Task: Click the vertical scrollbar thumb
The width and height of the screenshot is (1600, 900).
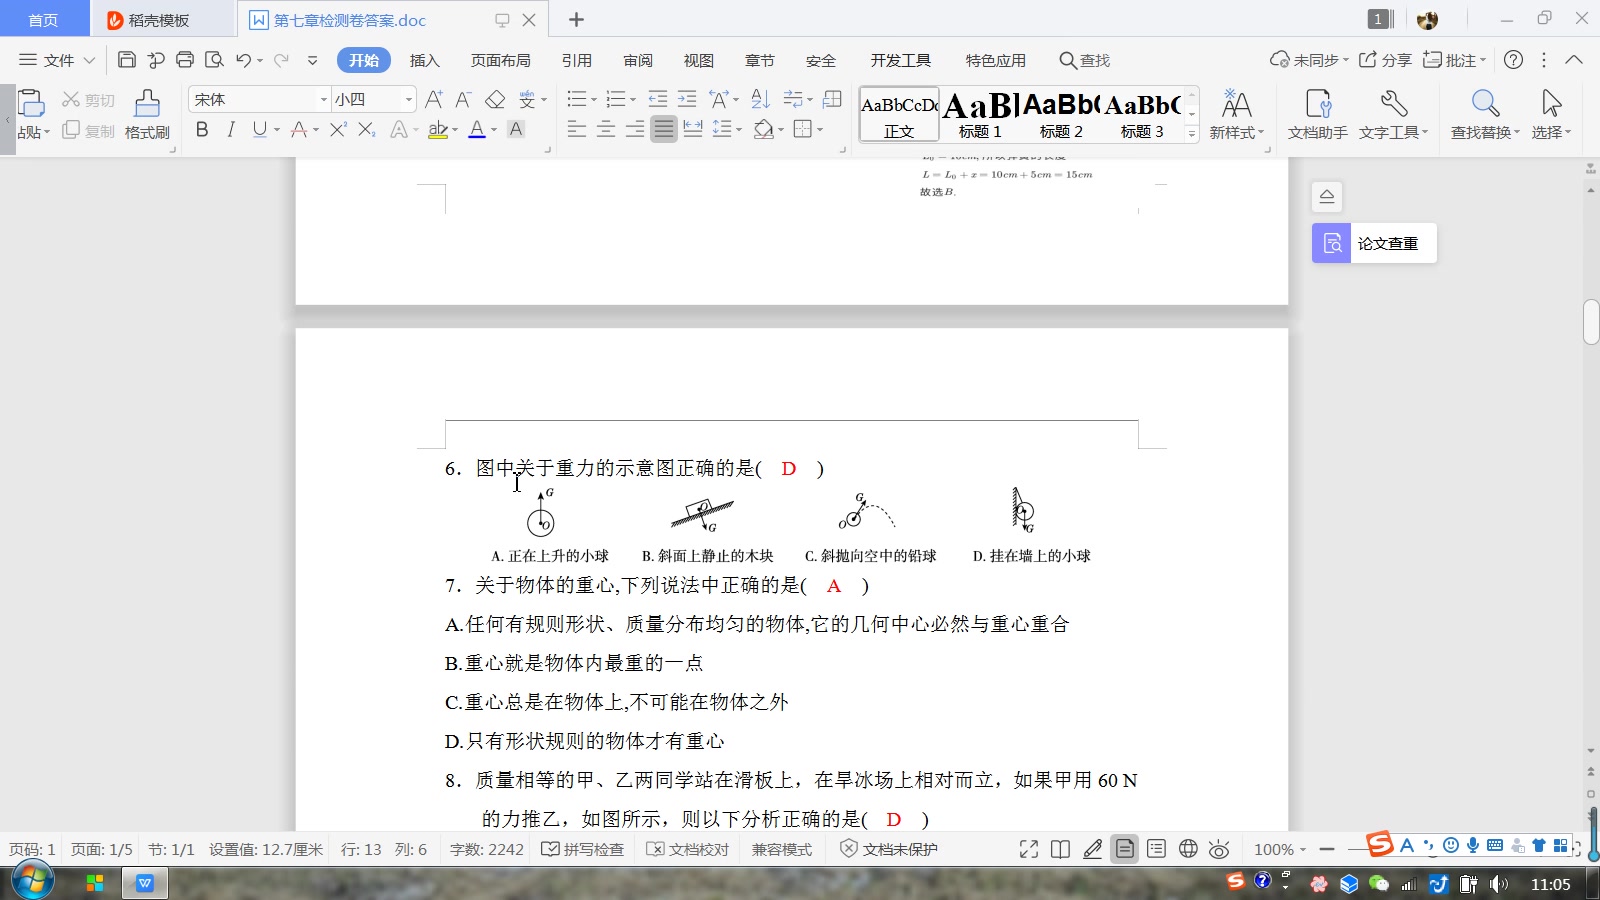Action: tap(1591, 322)
